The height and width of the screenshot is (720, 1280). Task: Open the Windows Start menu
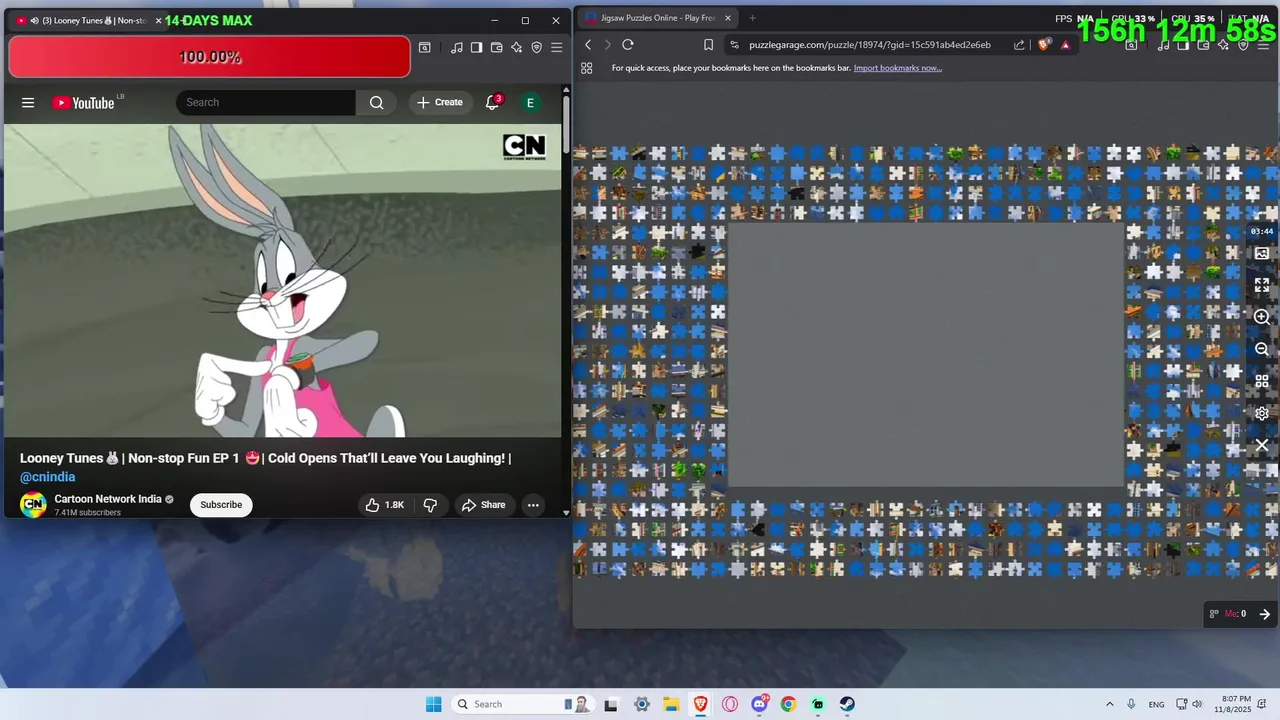pyautogui.click(x=433, y=704)
